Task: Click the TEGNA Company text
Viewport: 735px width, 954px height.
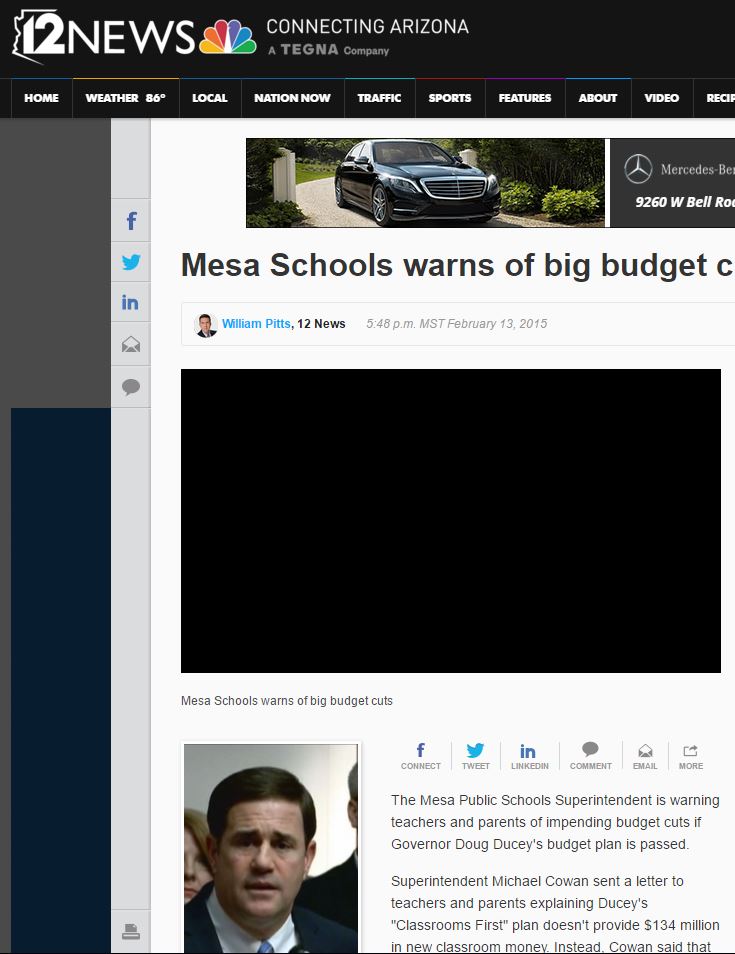Action: [329, 50]
